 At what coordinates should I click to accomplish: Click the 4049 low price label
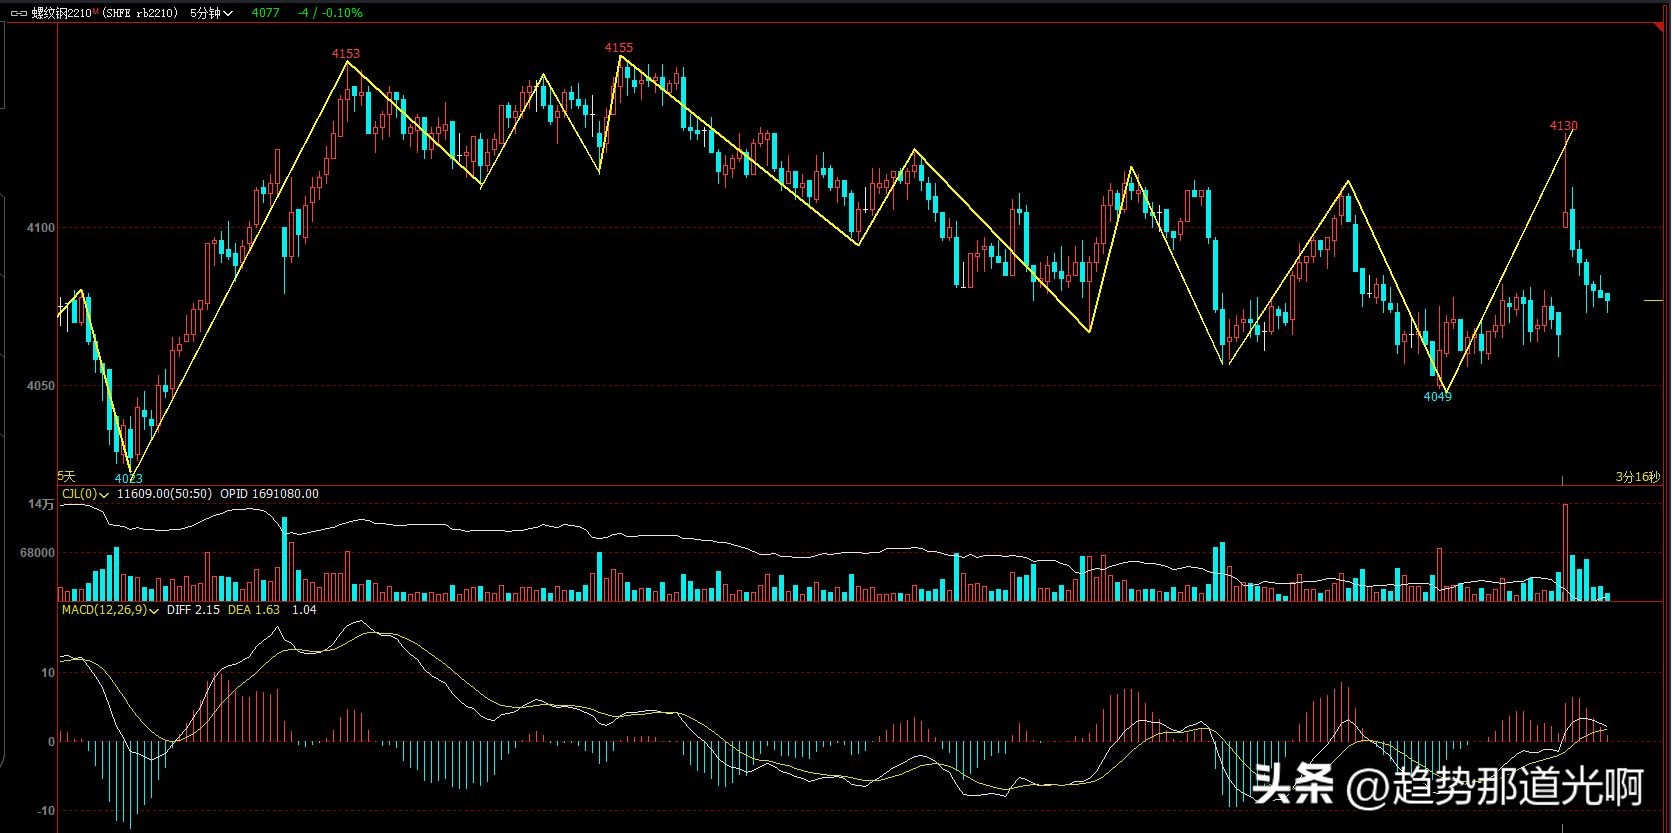coord(1437,397)
